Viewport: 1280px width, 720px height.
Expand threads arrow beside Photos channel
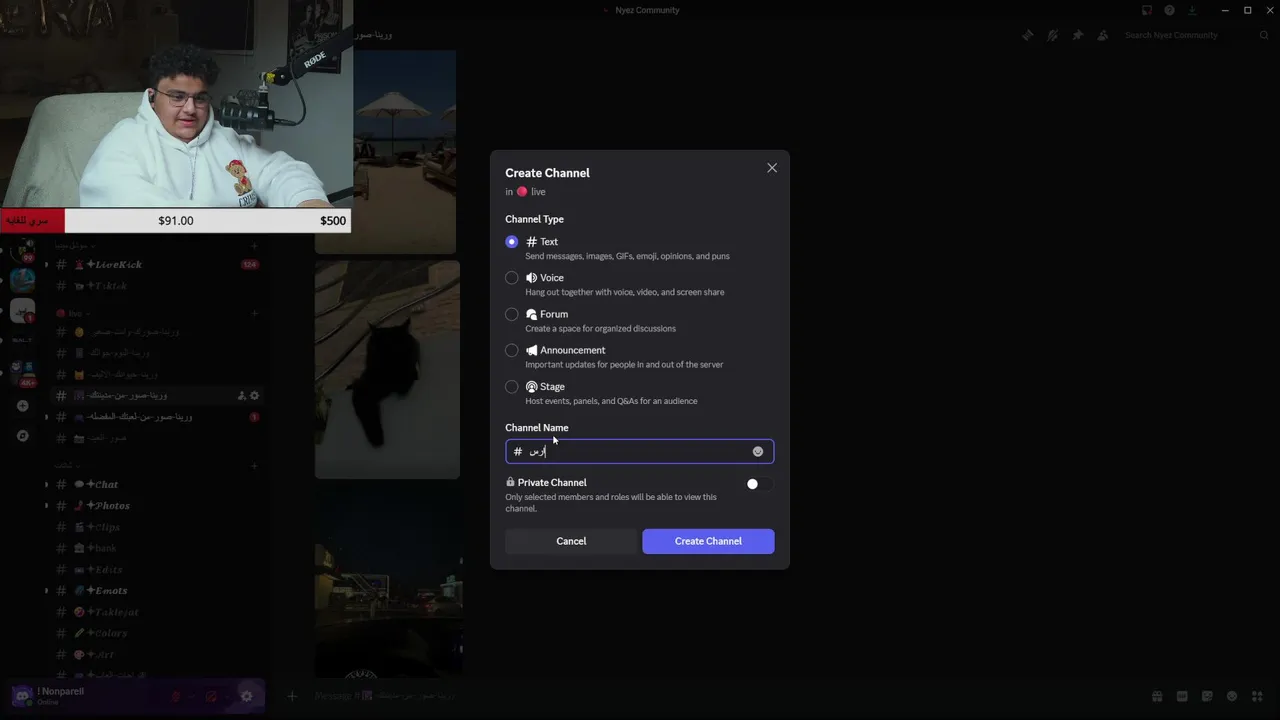(46, 506)
